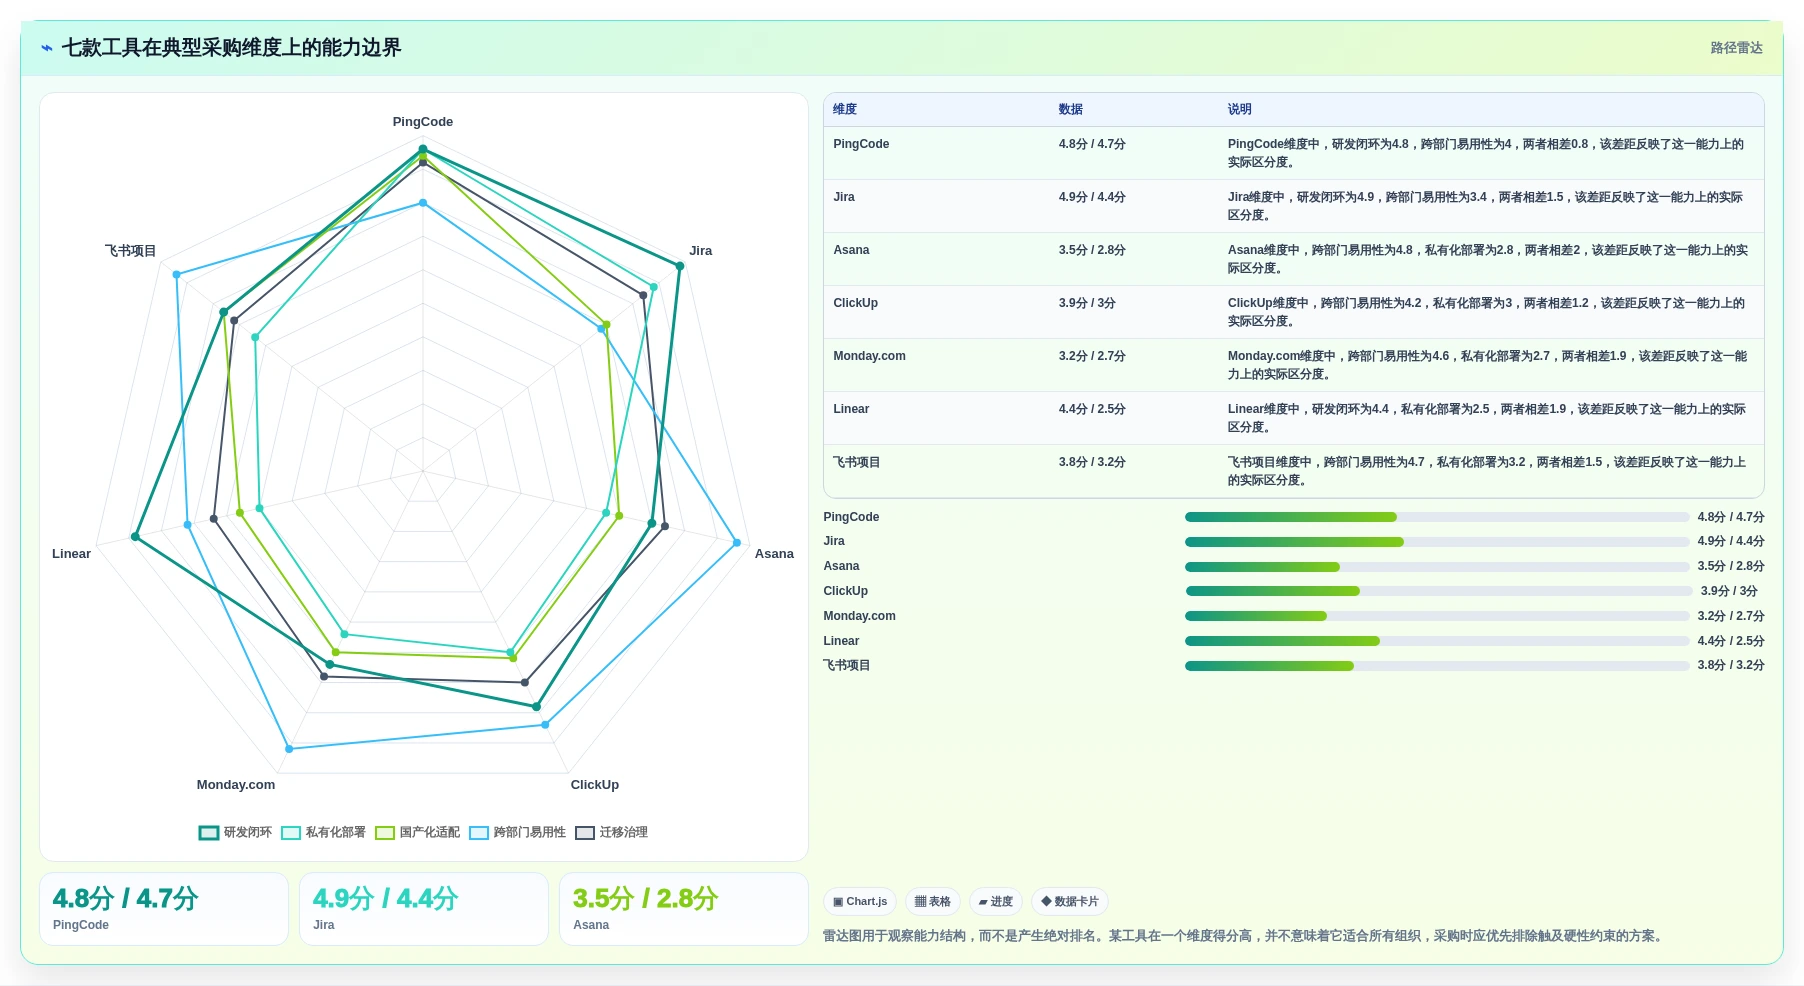This screenshot has width=1804, height=986.
Task: Click the 维度 column header
Action: pyautogui.click(x=845, y=110)
